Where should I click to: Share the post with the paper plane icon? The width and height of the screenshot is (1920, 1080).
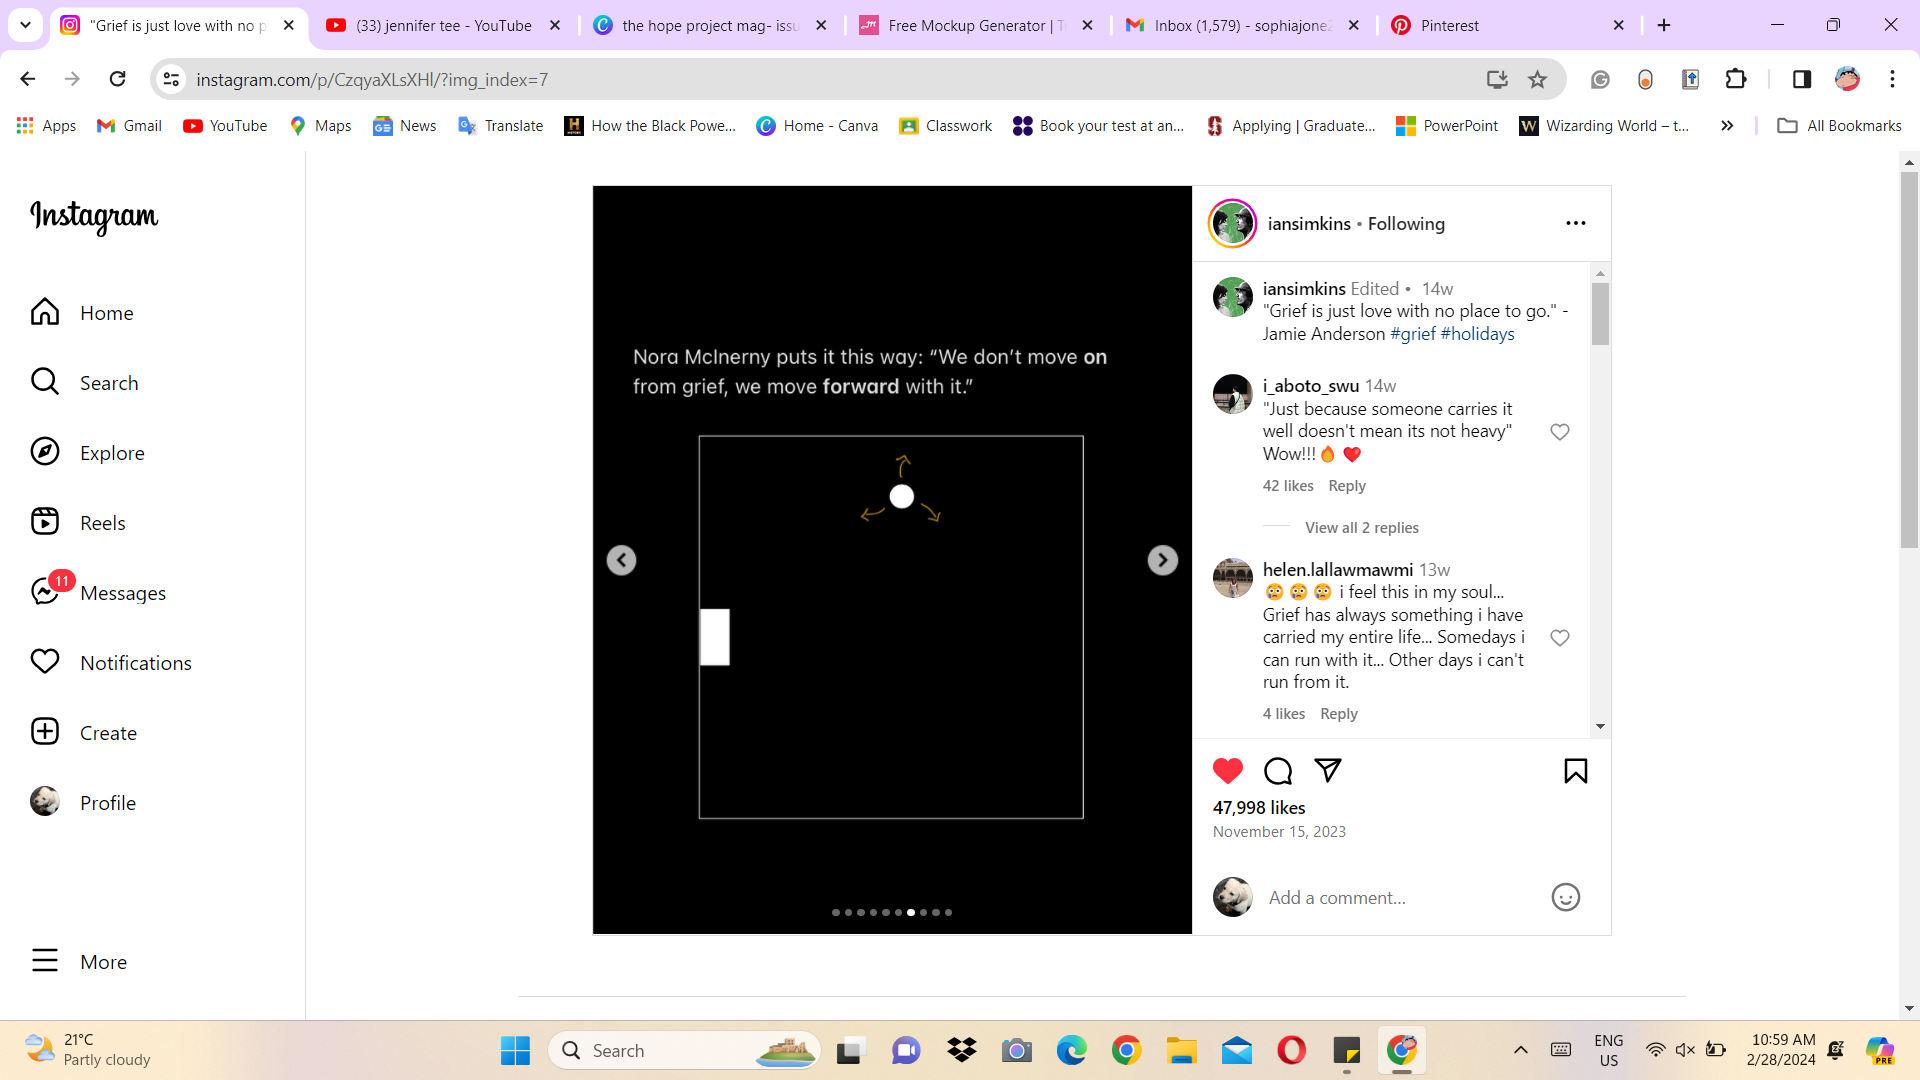pyautogui.click(x=1327, y=770)
